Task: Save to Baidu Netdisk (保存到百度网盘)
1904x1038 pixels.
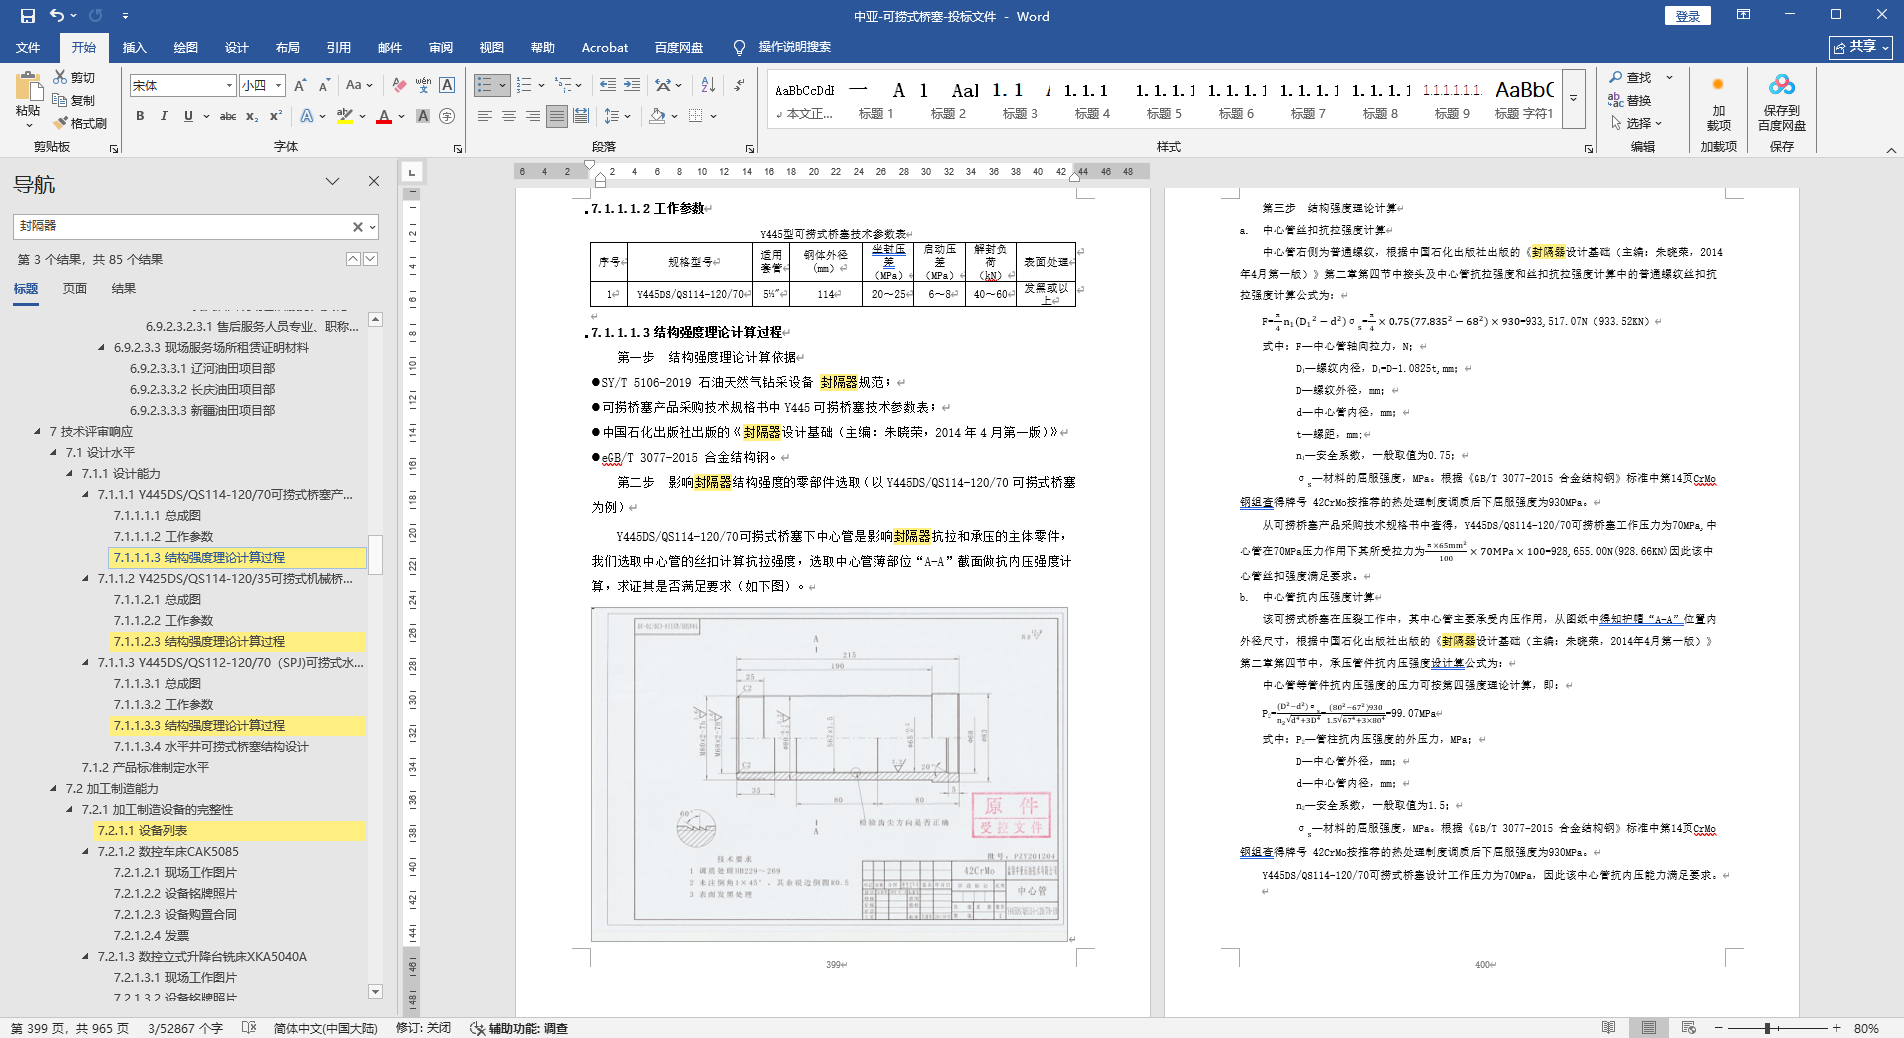Action: pyautogui.click(x=1782, y=103)
